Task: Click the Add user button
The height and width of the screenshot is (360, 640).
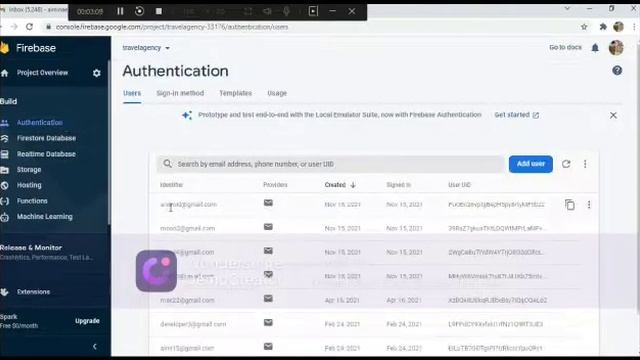Action: coord(531,164)
